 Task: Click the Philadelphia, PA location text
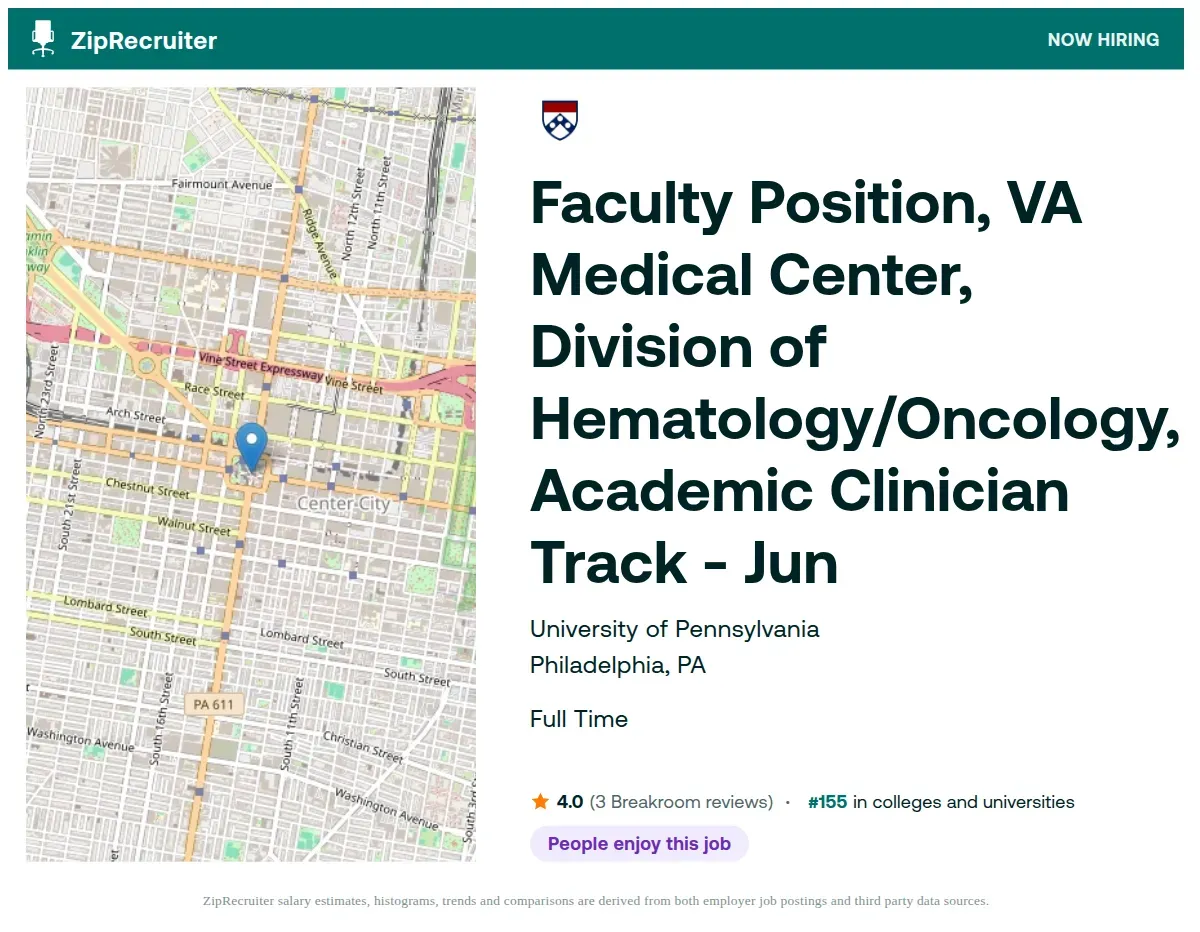[x=618, y=665]
